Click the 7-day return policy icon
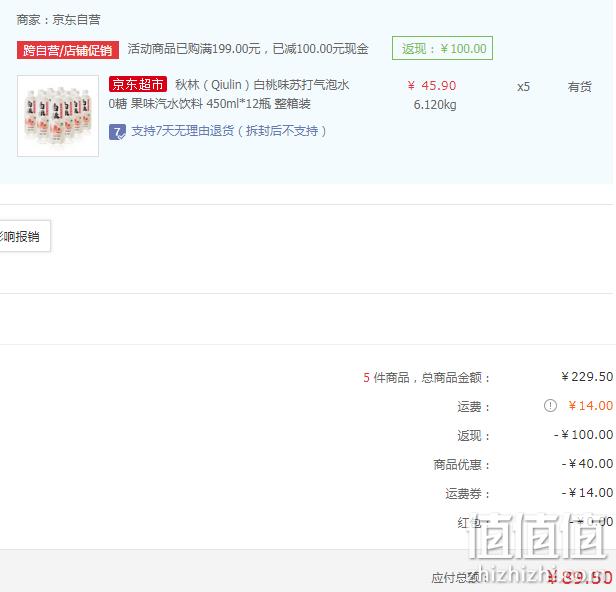 coord(117,132)
